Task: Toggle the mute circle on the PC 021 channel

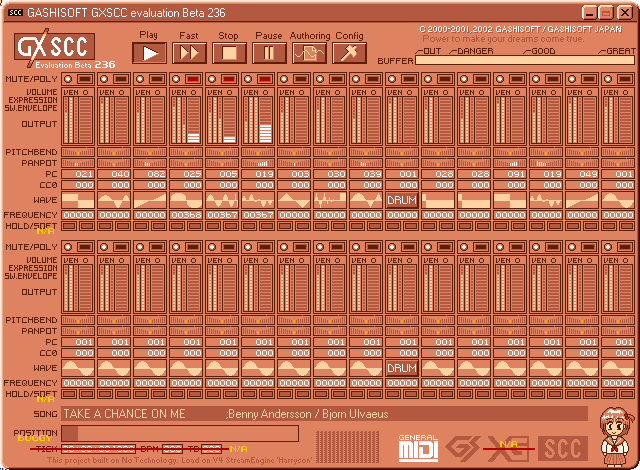Action: pos(68,79)
